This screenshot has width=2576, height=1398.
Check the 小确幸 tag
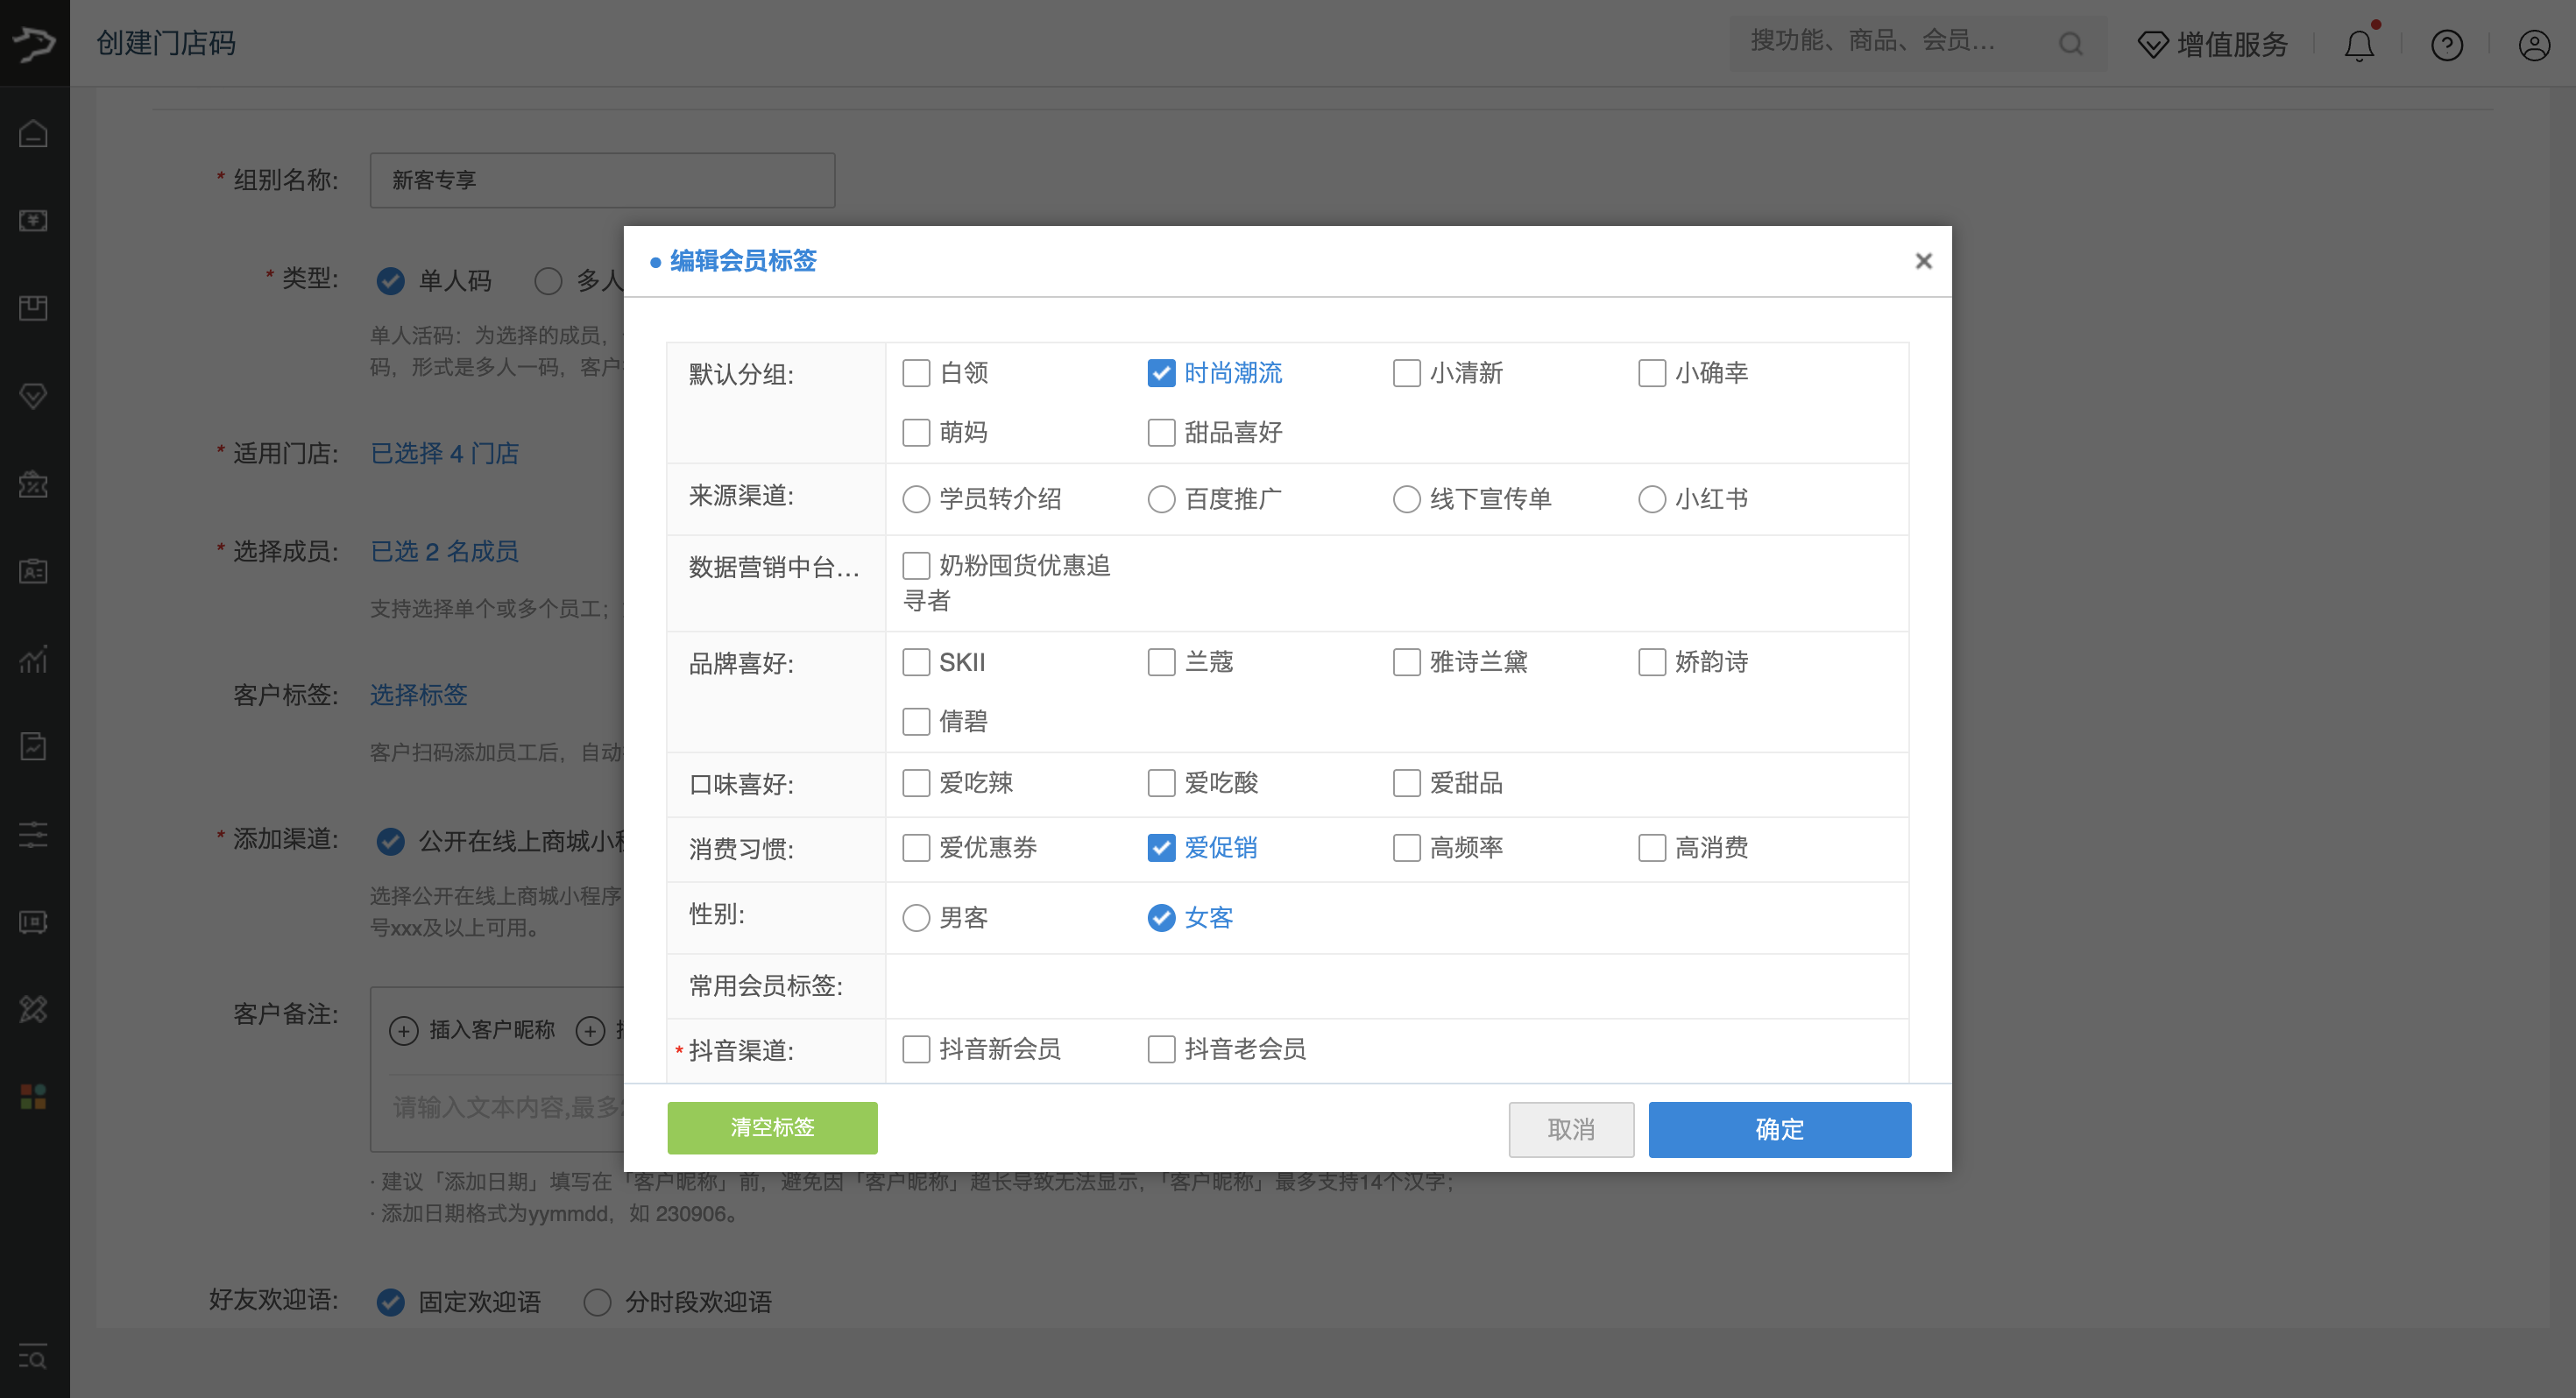pyautogui.click(x=1651, y=373)
